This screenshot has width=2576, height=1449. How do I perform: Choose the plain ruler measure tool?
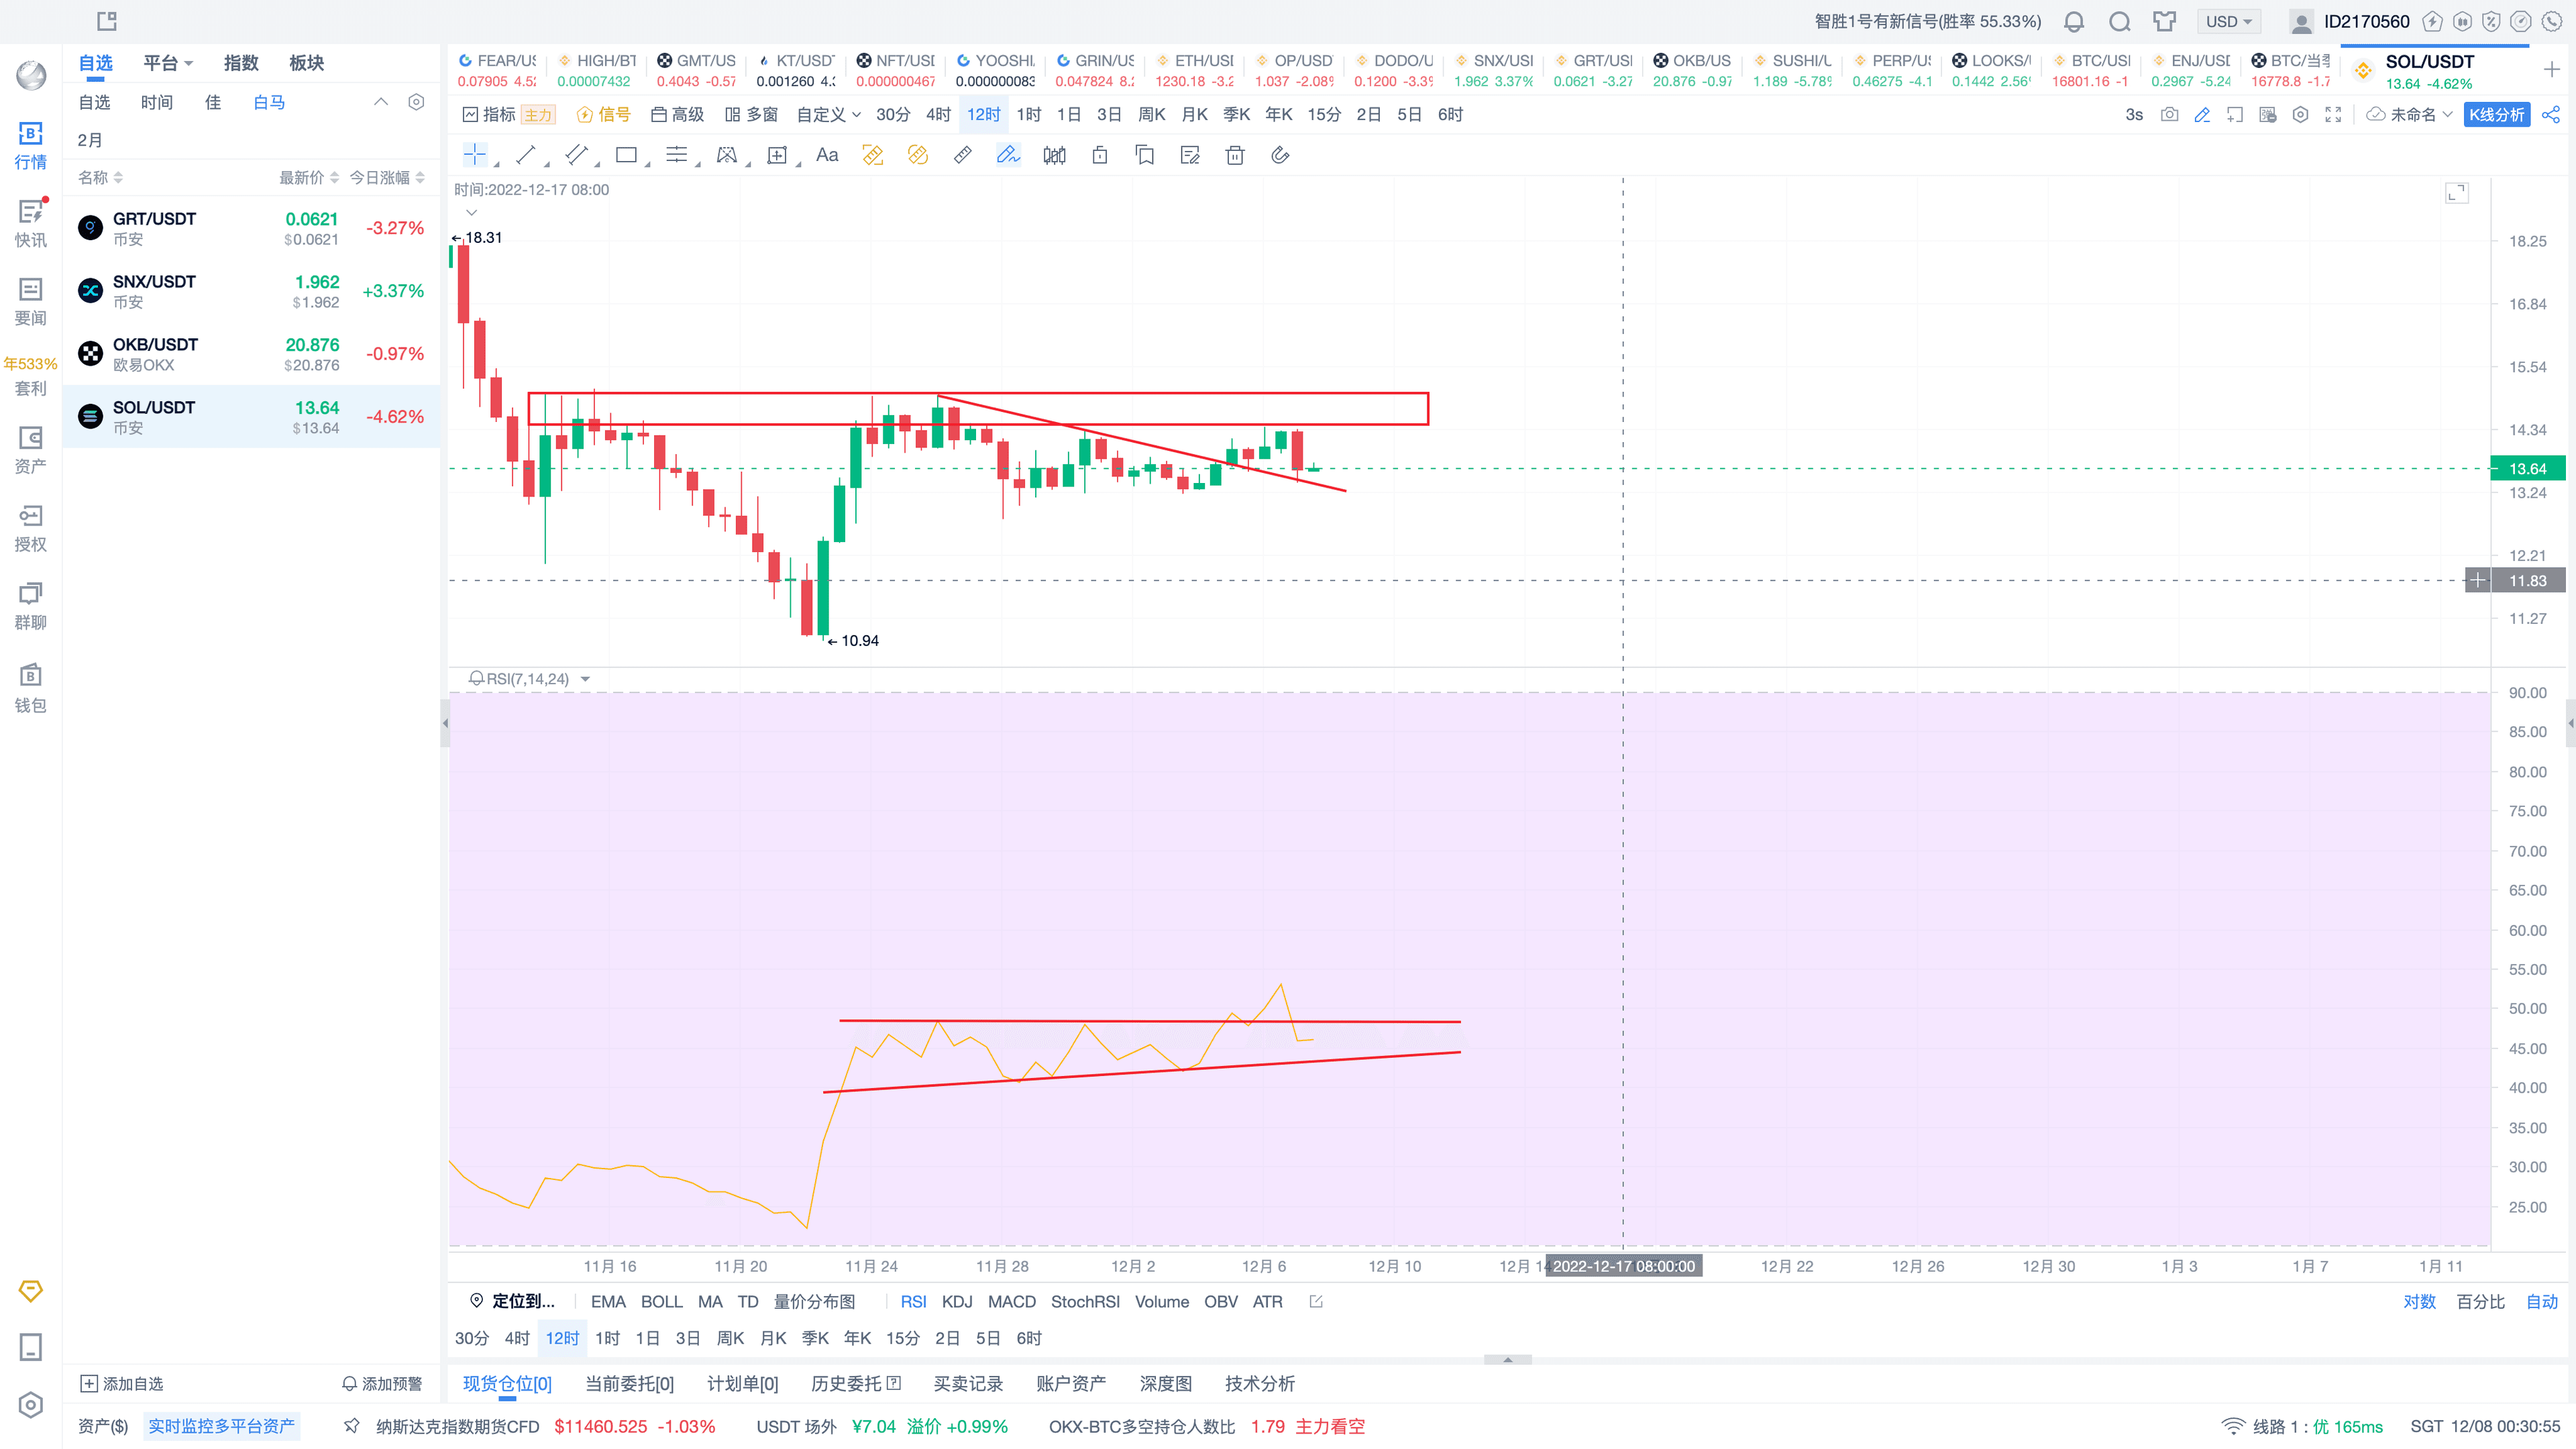[963, 155]
